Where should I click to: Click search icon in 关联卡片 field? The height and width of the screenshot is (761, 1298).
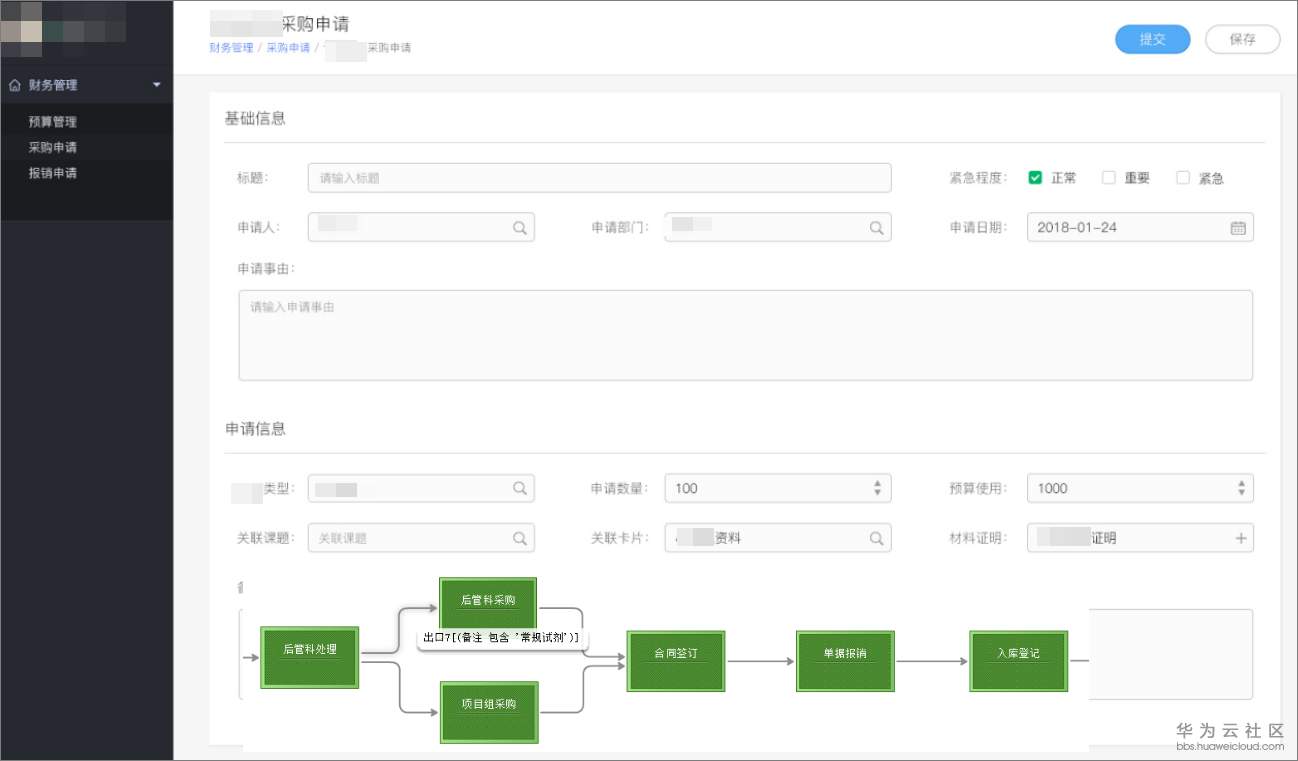876,538
